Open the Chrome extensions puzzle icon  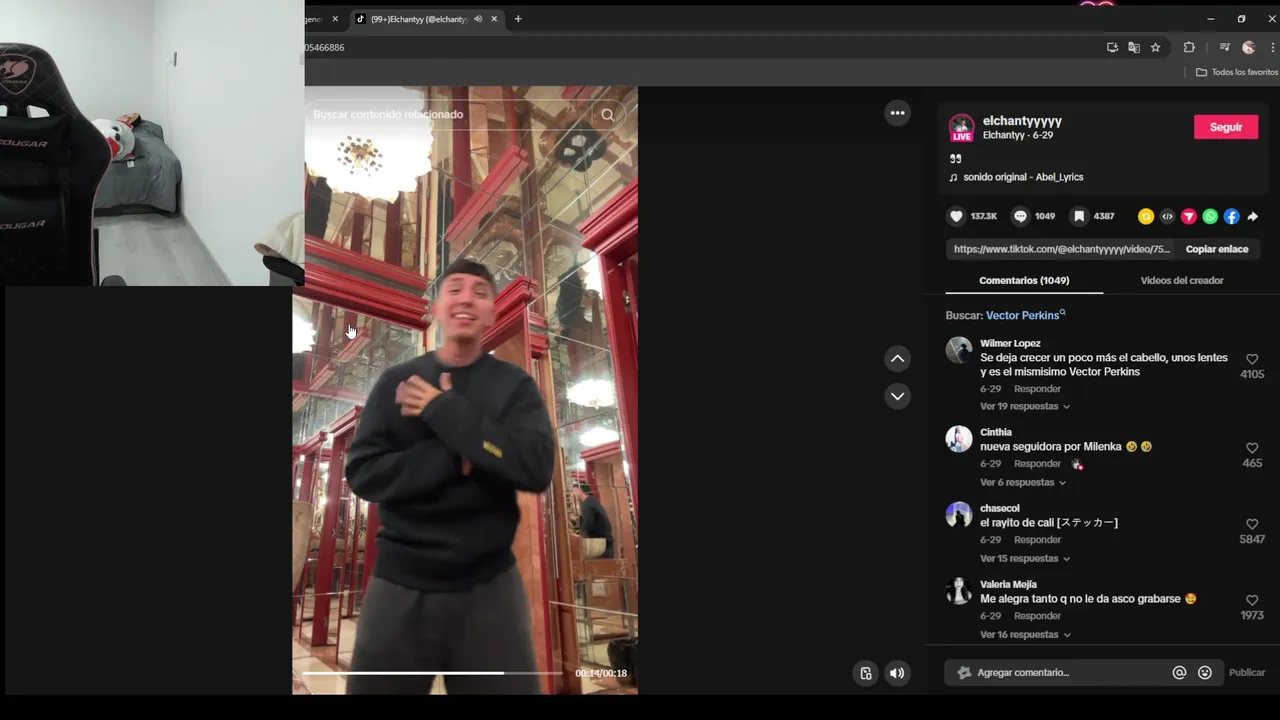pos(1189,47)
